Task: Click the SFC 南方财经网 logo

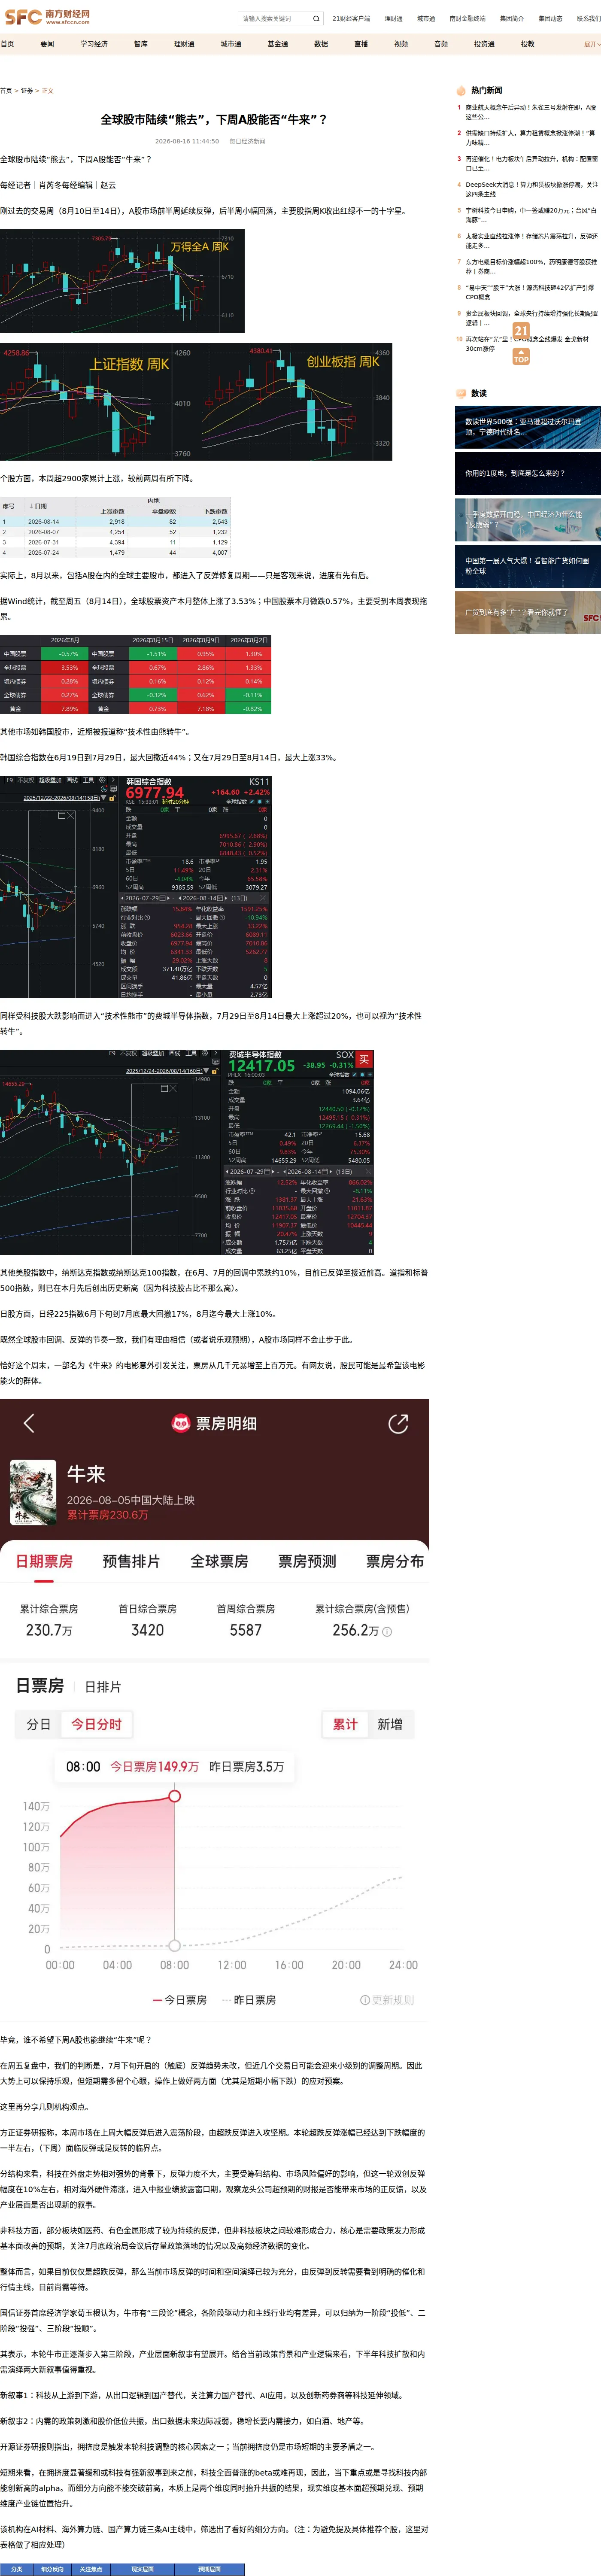Action: 47,17
